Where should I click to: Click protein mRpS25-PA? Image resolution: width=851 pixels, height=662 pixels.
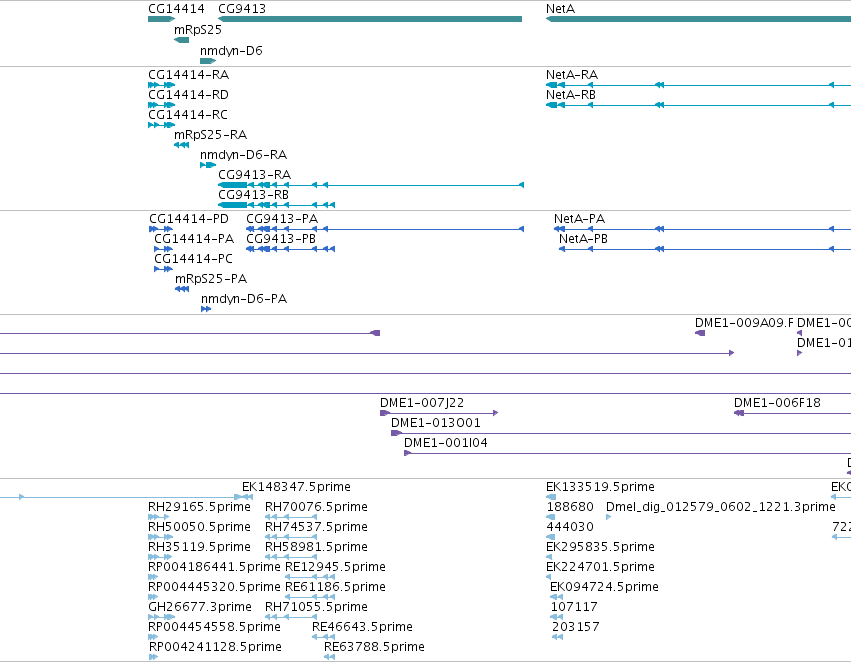click(x=211, y=279)
